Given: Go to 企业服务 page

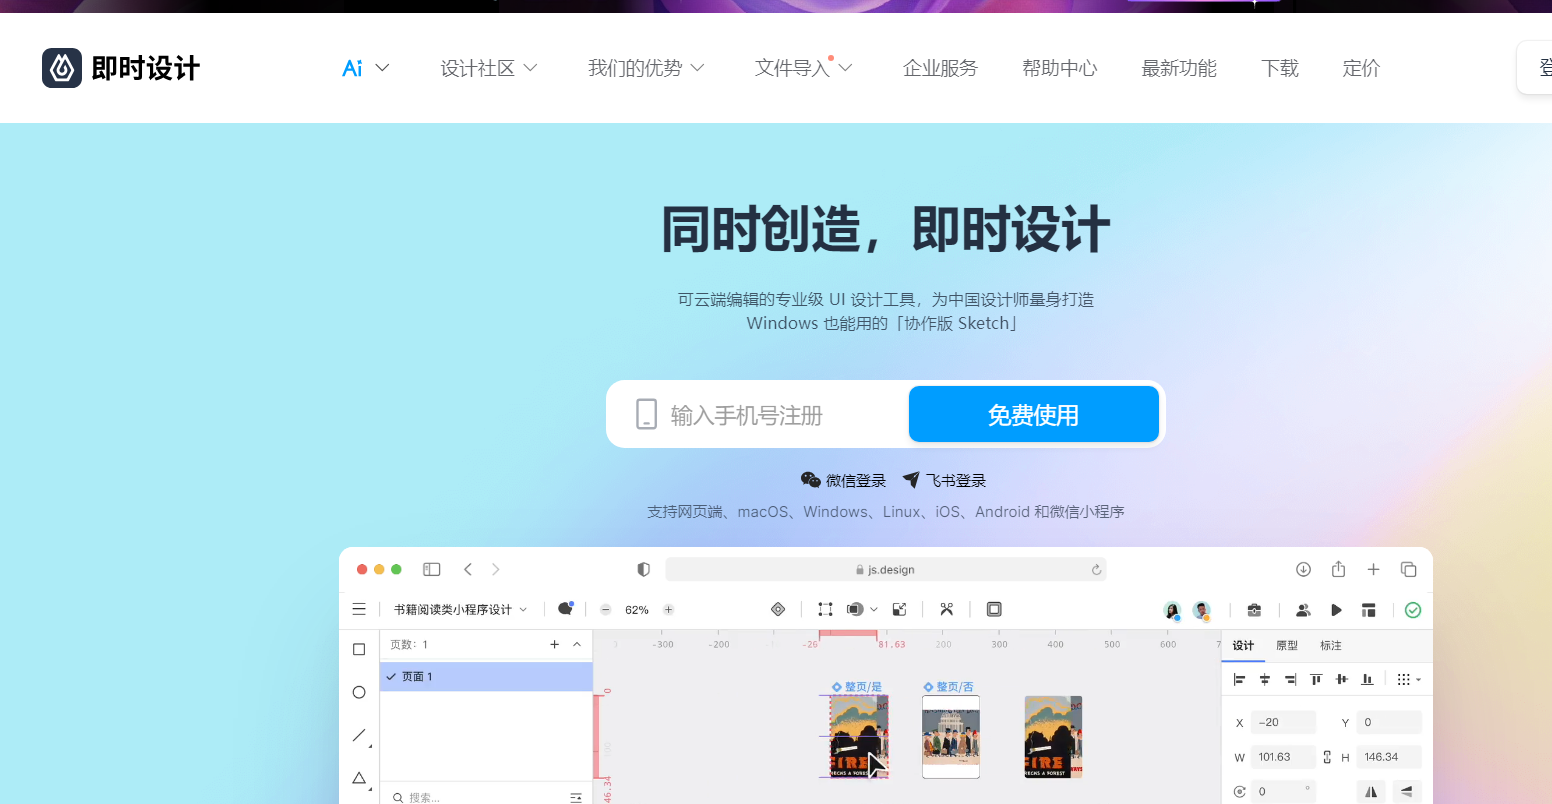Looking at the screenshot, I should [x=940, y=68].
